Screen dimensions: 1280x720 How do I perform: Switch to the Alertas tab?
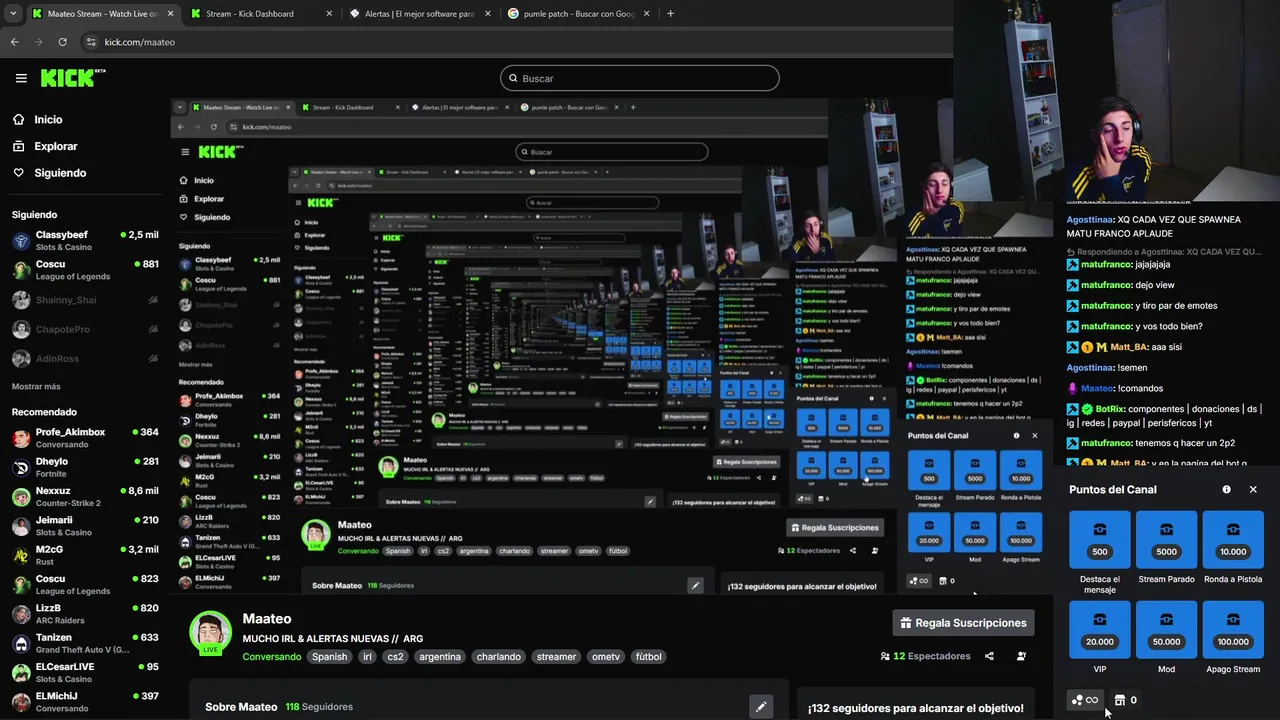pos(419,14)
